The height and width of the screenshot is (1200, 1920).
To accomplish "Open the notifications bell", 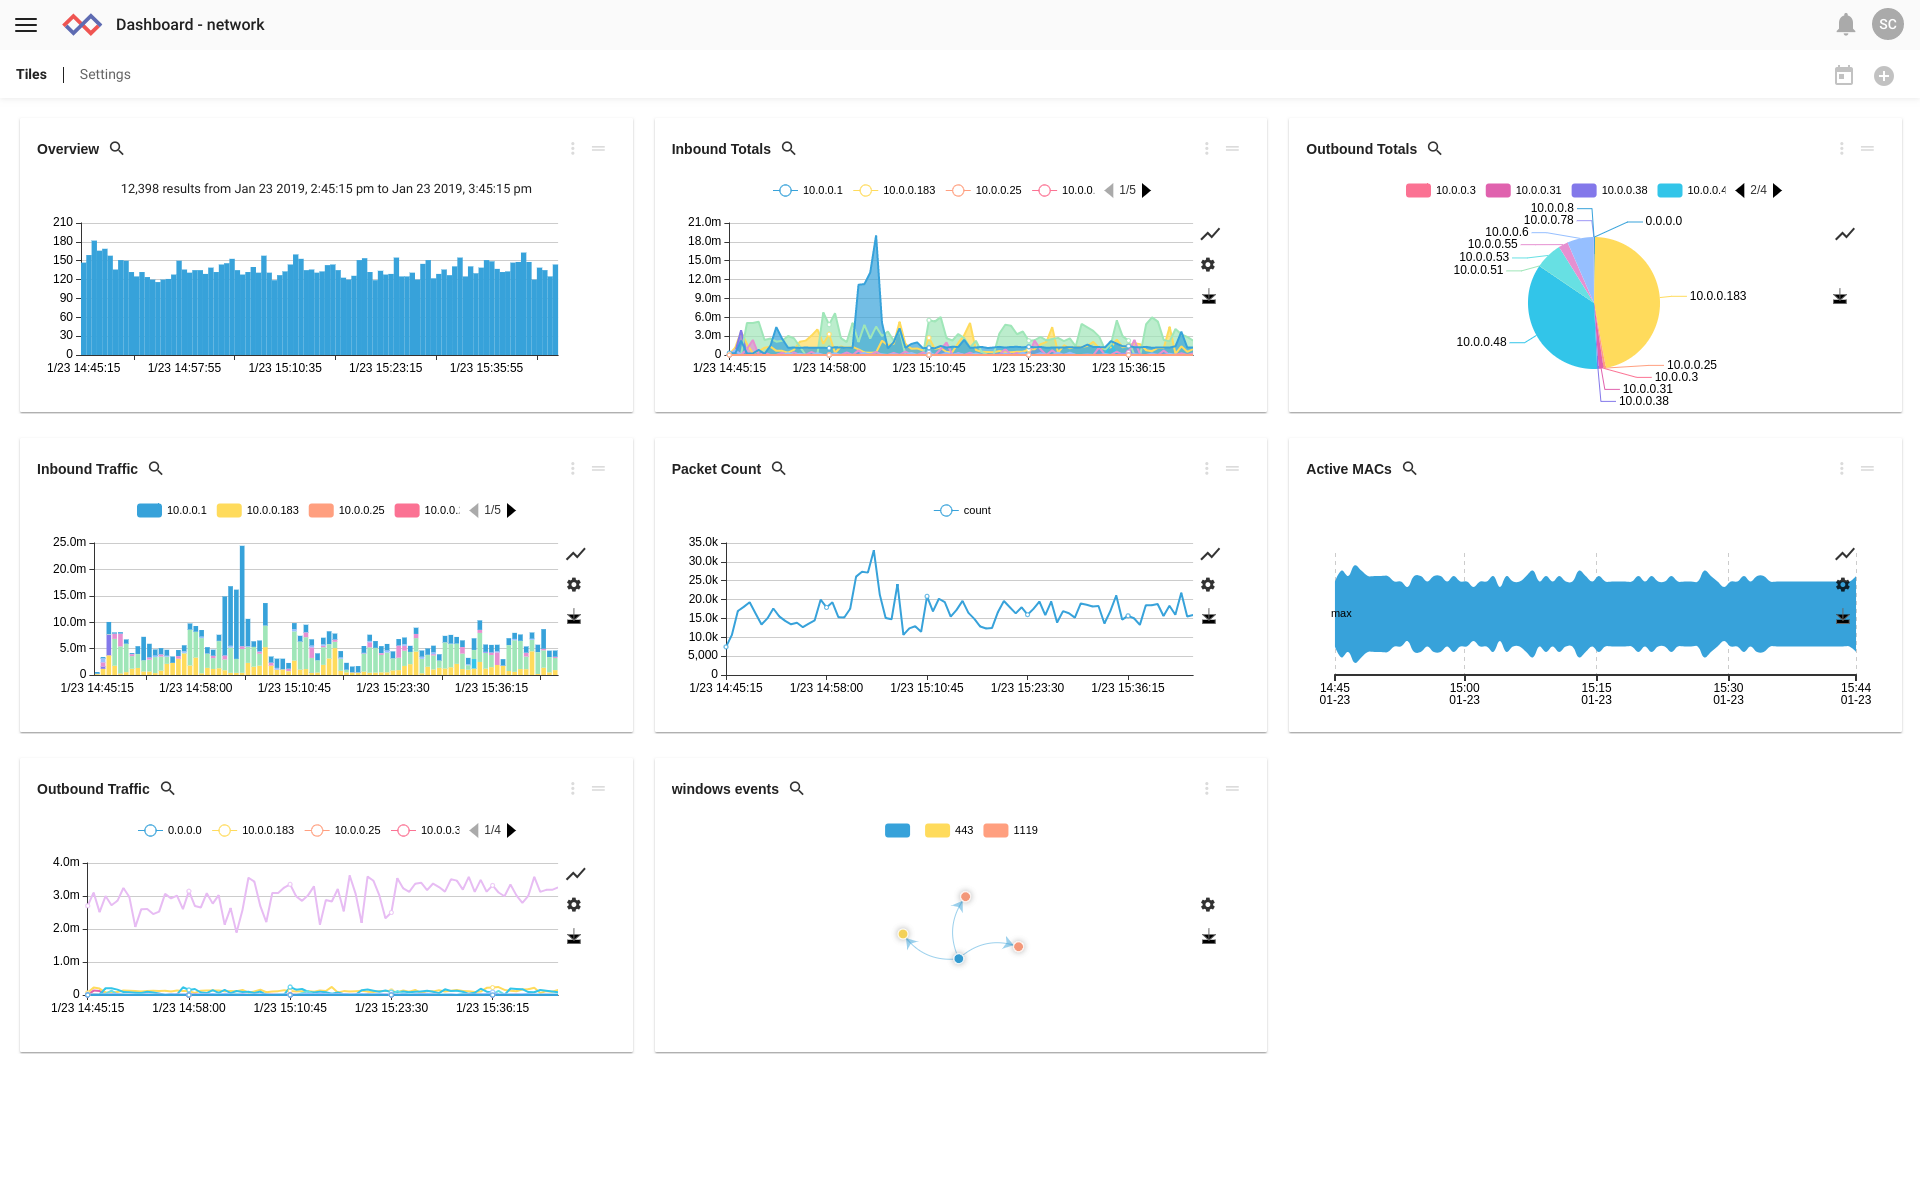I will [1846, 25].
